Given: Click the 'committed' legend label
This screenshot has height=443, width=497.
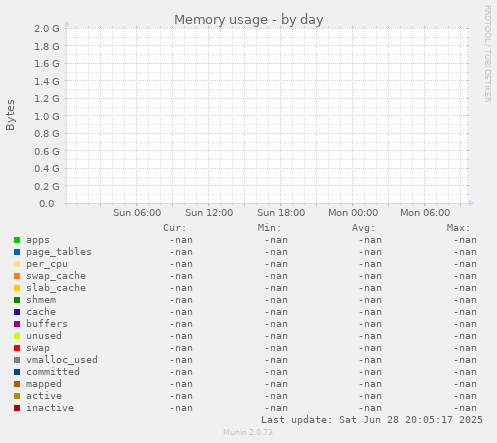Looking at the screenshot, I should pos(53,372).
